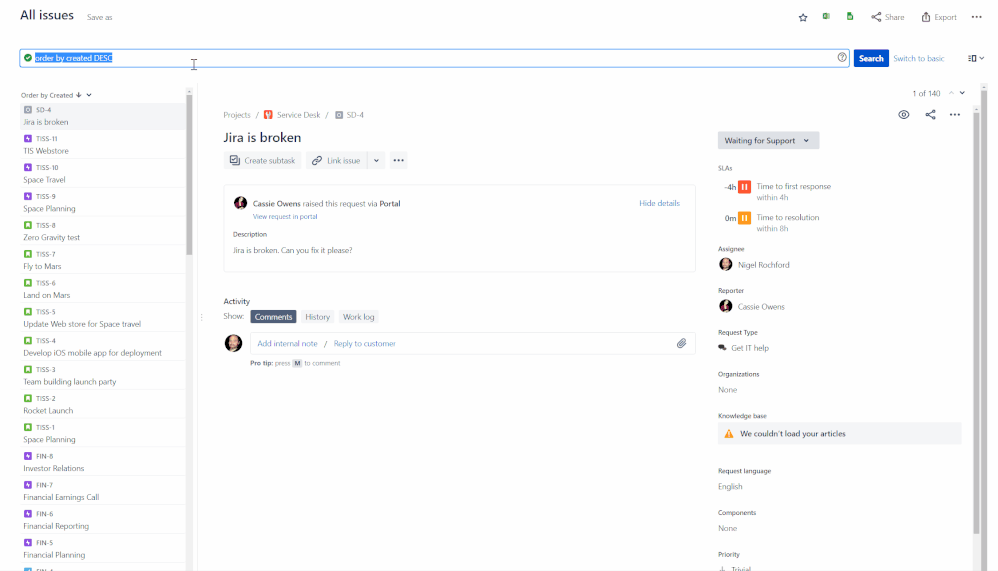Viewport: 998px width, 571px height.
Task: Click the TISS-9 epic type icon
Action: pos(27,196)
